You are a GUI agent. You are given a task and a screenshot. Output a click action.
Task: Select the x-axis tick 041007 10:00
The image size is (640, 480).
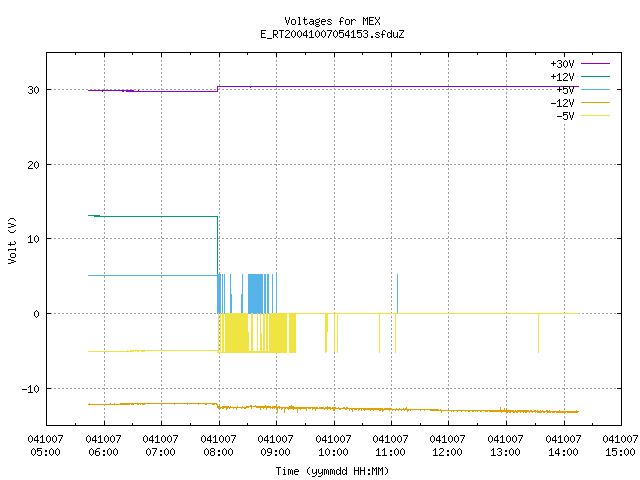pos(333,446)
